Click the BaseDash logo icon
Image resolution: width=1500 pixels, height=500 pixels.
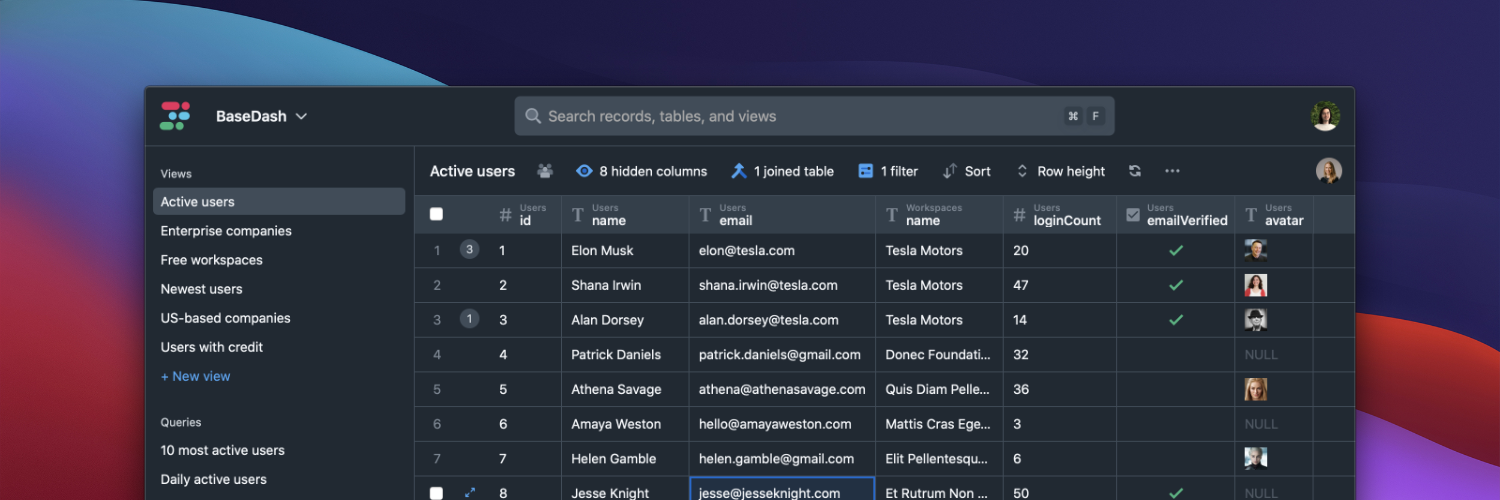(175, 116)
